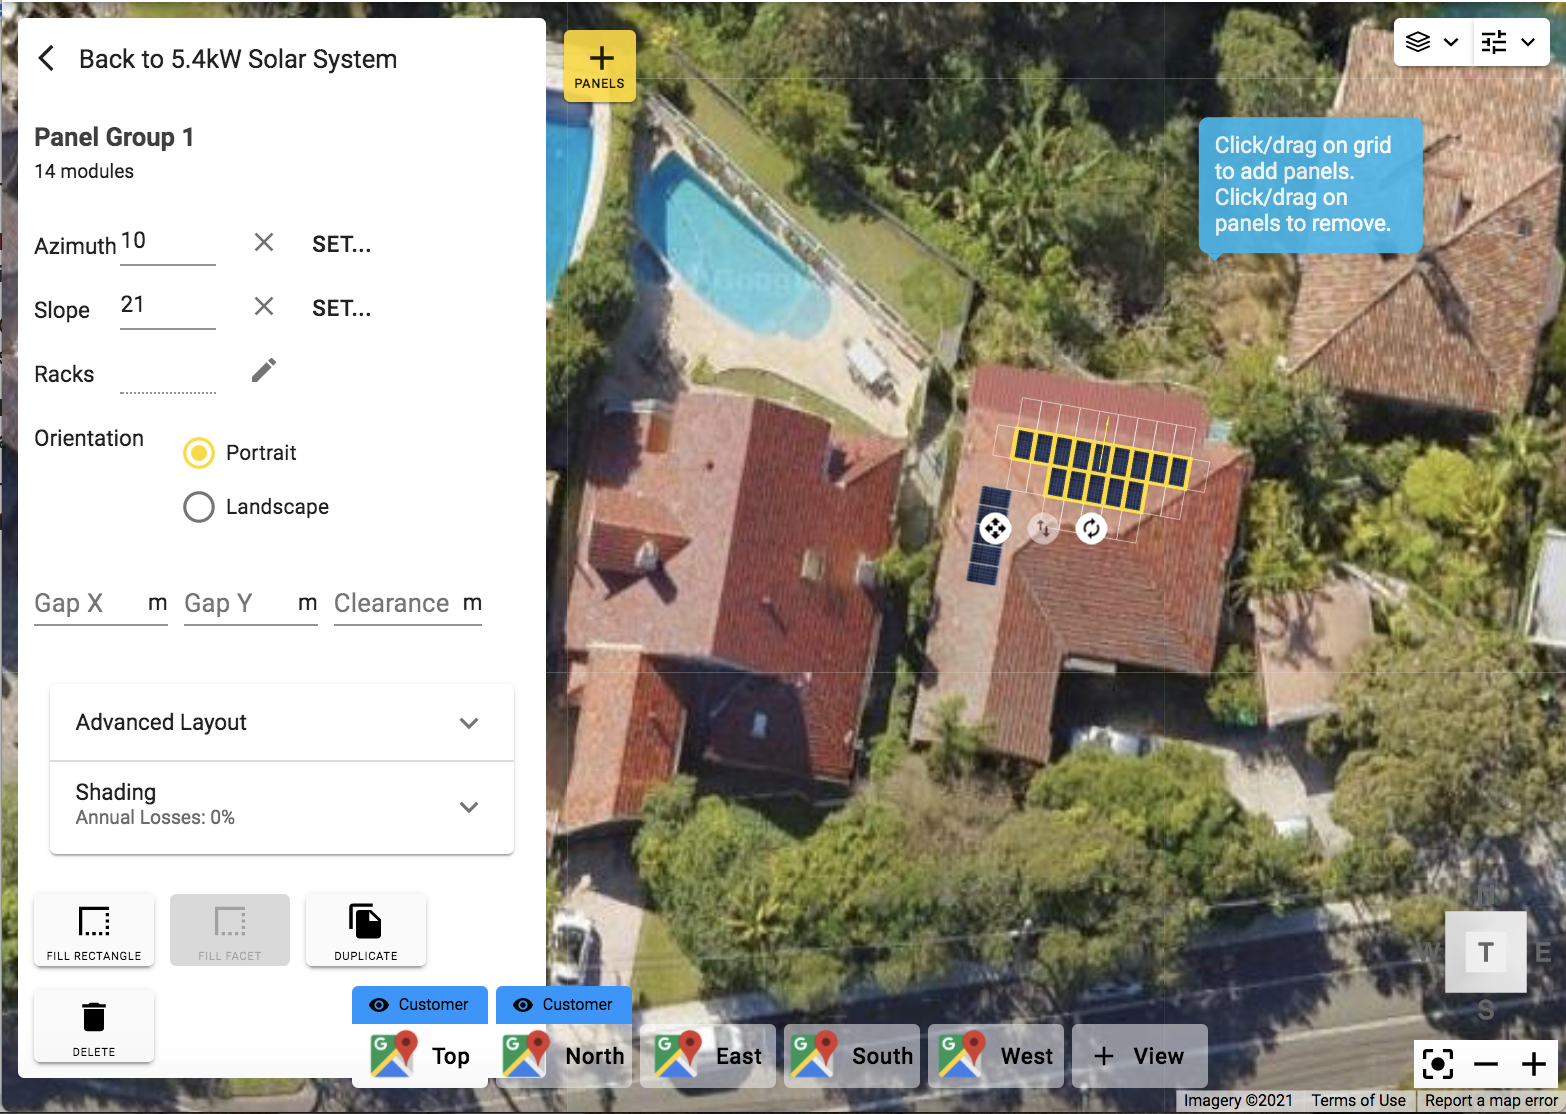The image size is (1566, 1114).
Task: Go back to 5.4kW Solar System
Action: (x=46, y=59)
